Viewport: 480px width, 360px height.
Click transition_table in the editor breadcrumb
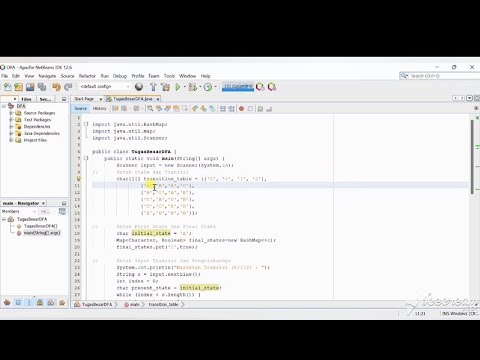click(x=163, y=304)
